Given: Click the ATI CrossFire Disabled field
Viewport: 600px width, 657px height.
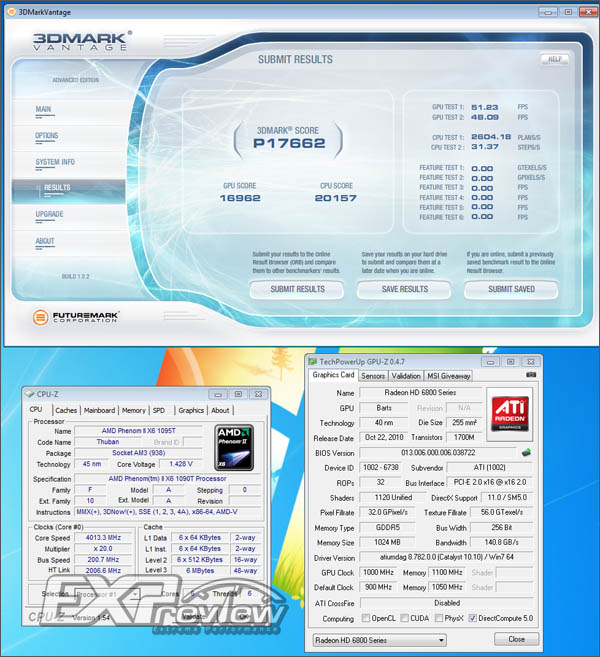Looking at the screenshot, I should [447, 603].
